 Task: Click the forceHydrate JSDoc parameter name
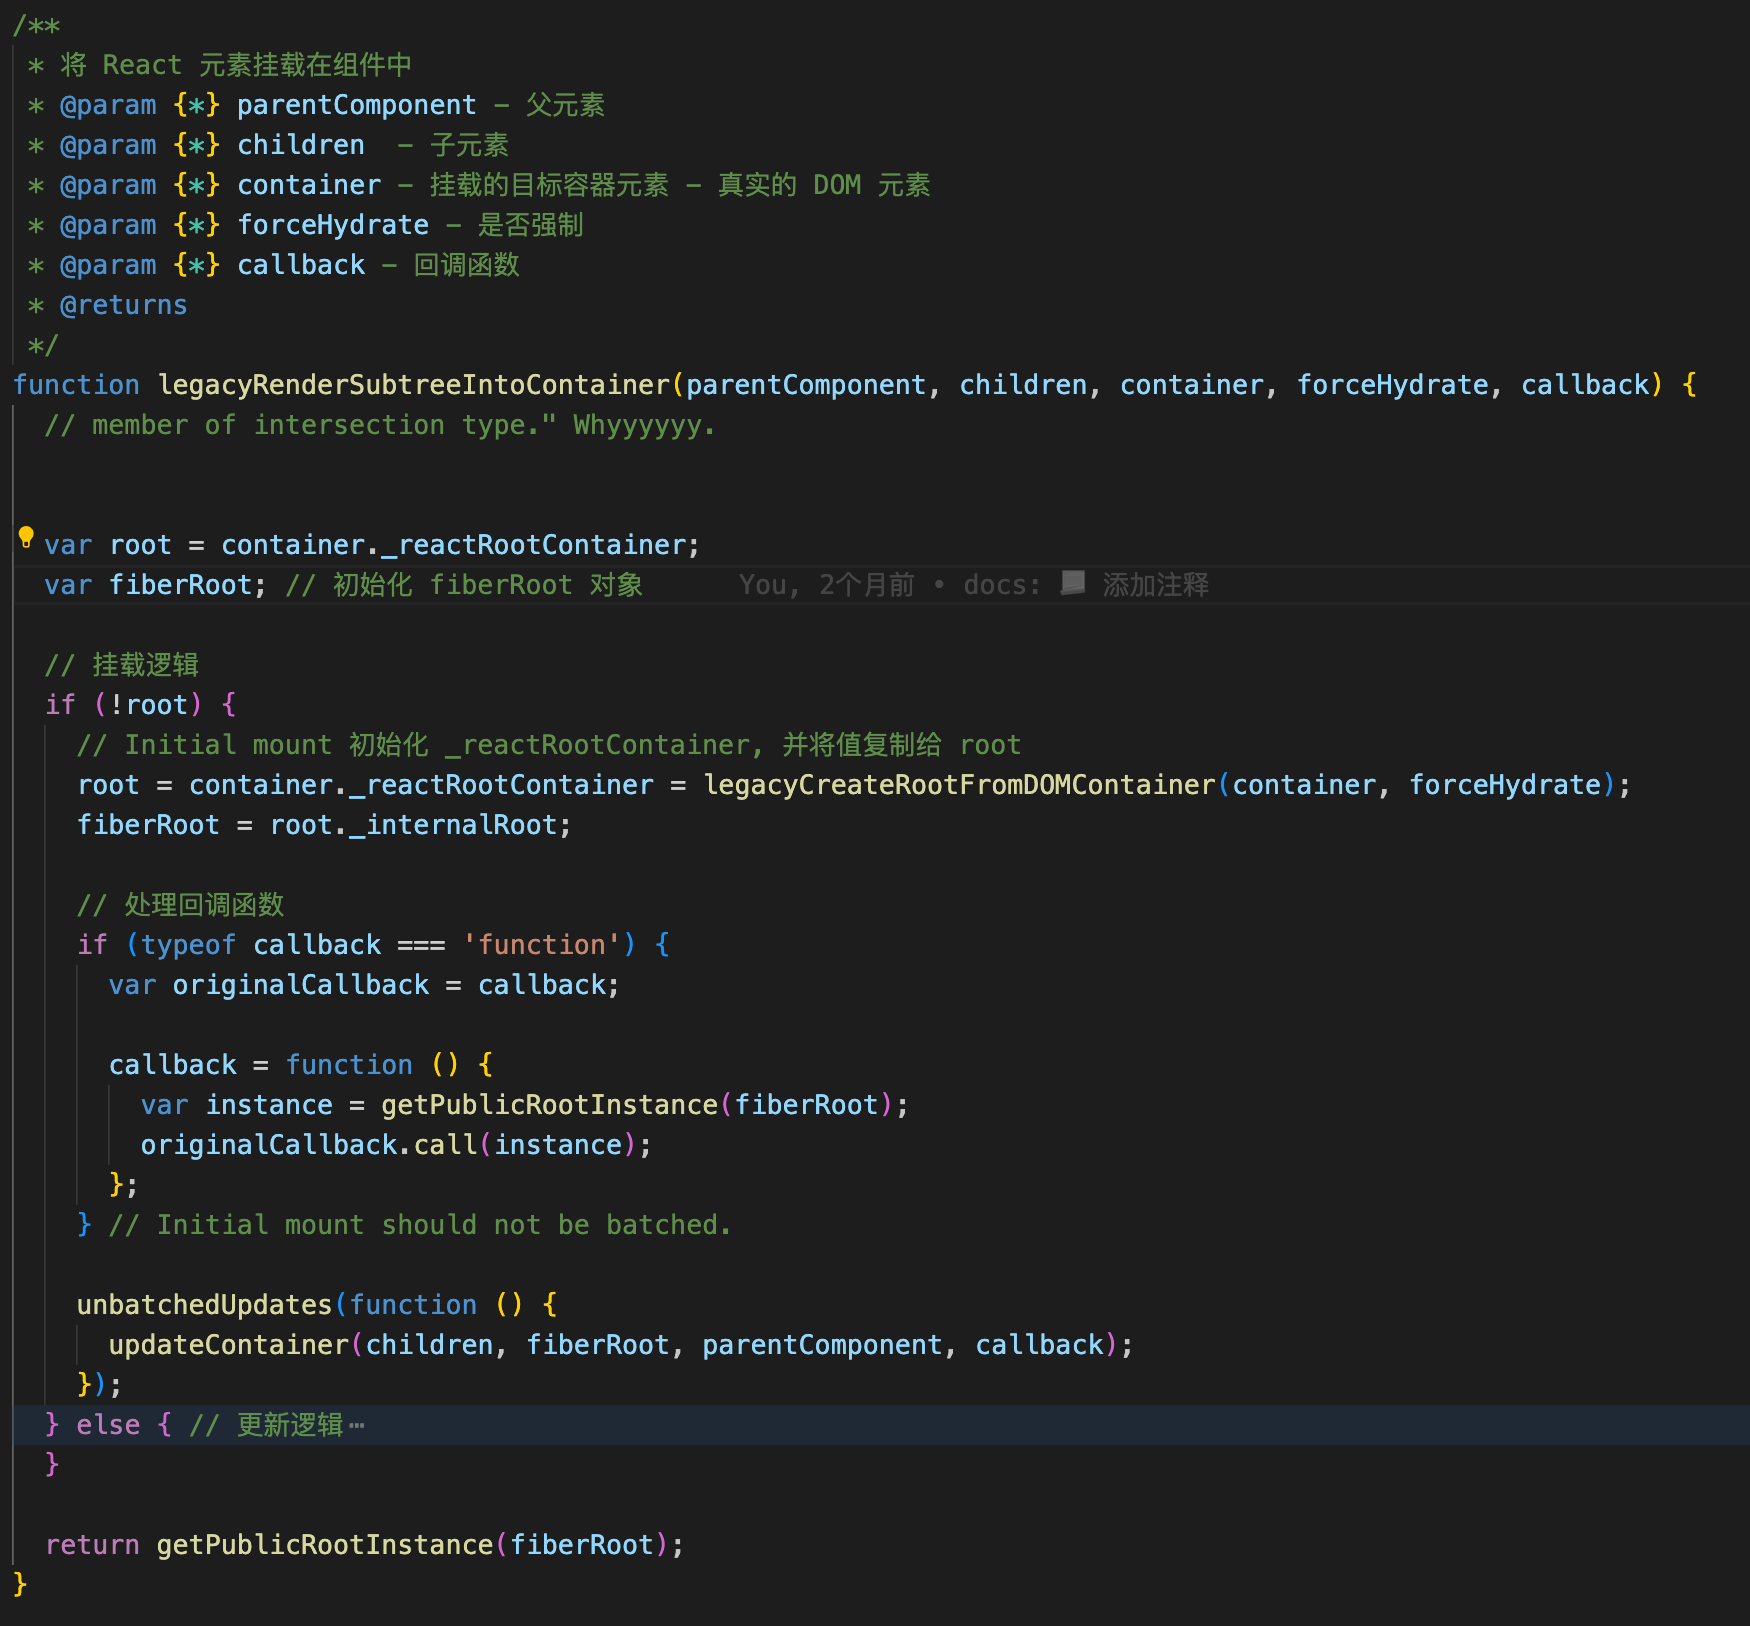[333, 225]
